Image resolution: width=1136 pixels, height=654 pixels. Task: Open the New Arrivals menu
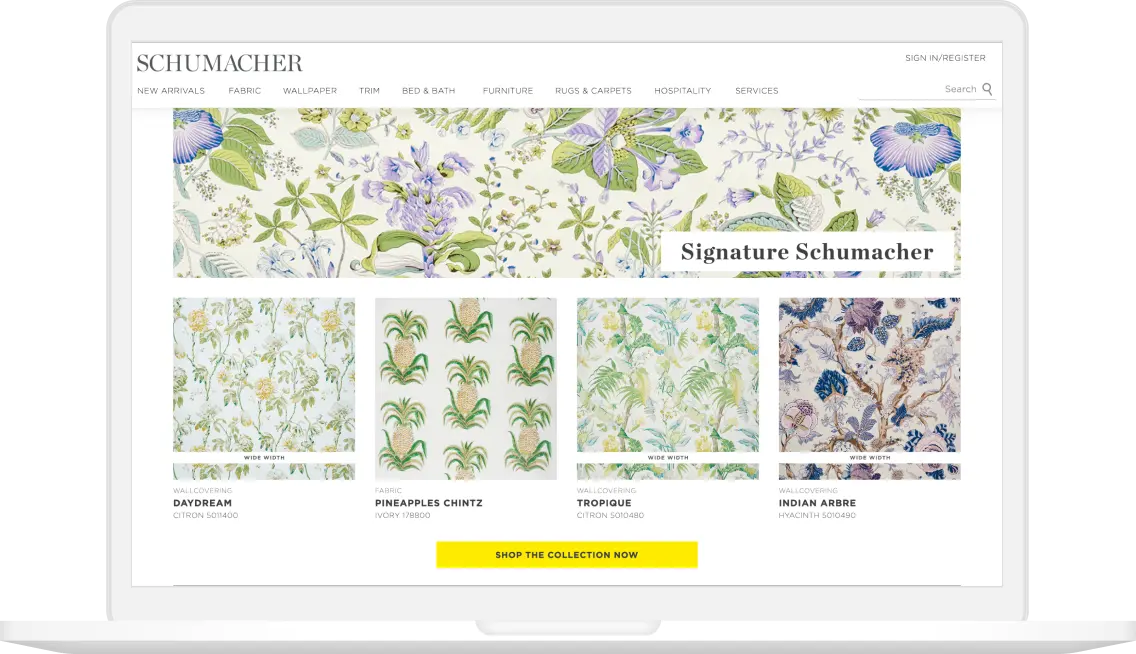[171, 91]
